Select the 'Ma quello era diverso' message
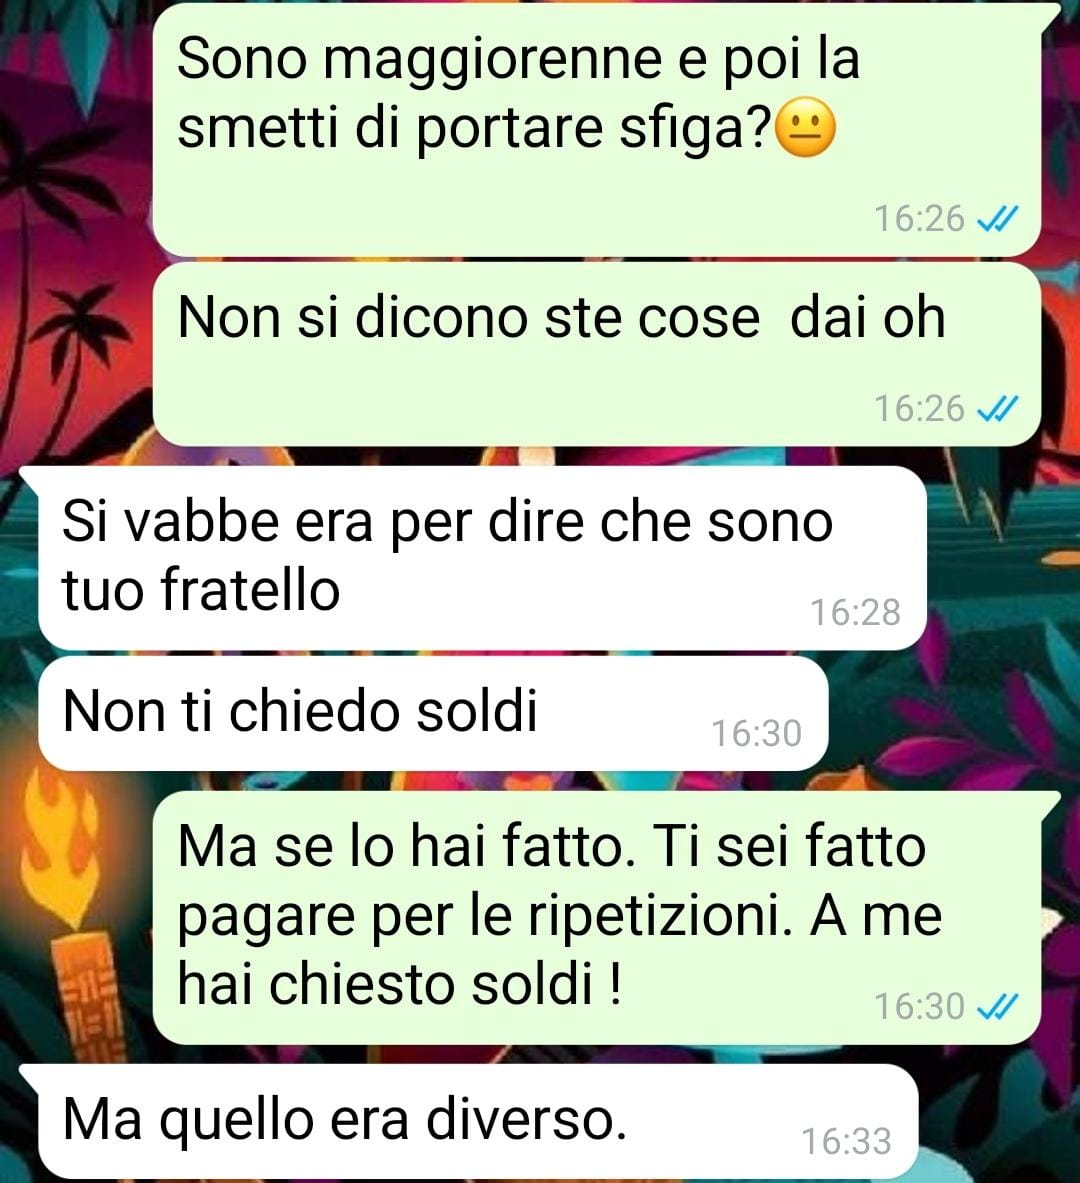 point(478,1121)
